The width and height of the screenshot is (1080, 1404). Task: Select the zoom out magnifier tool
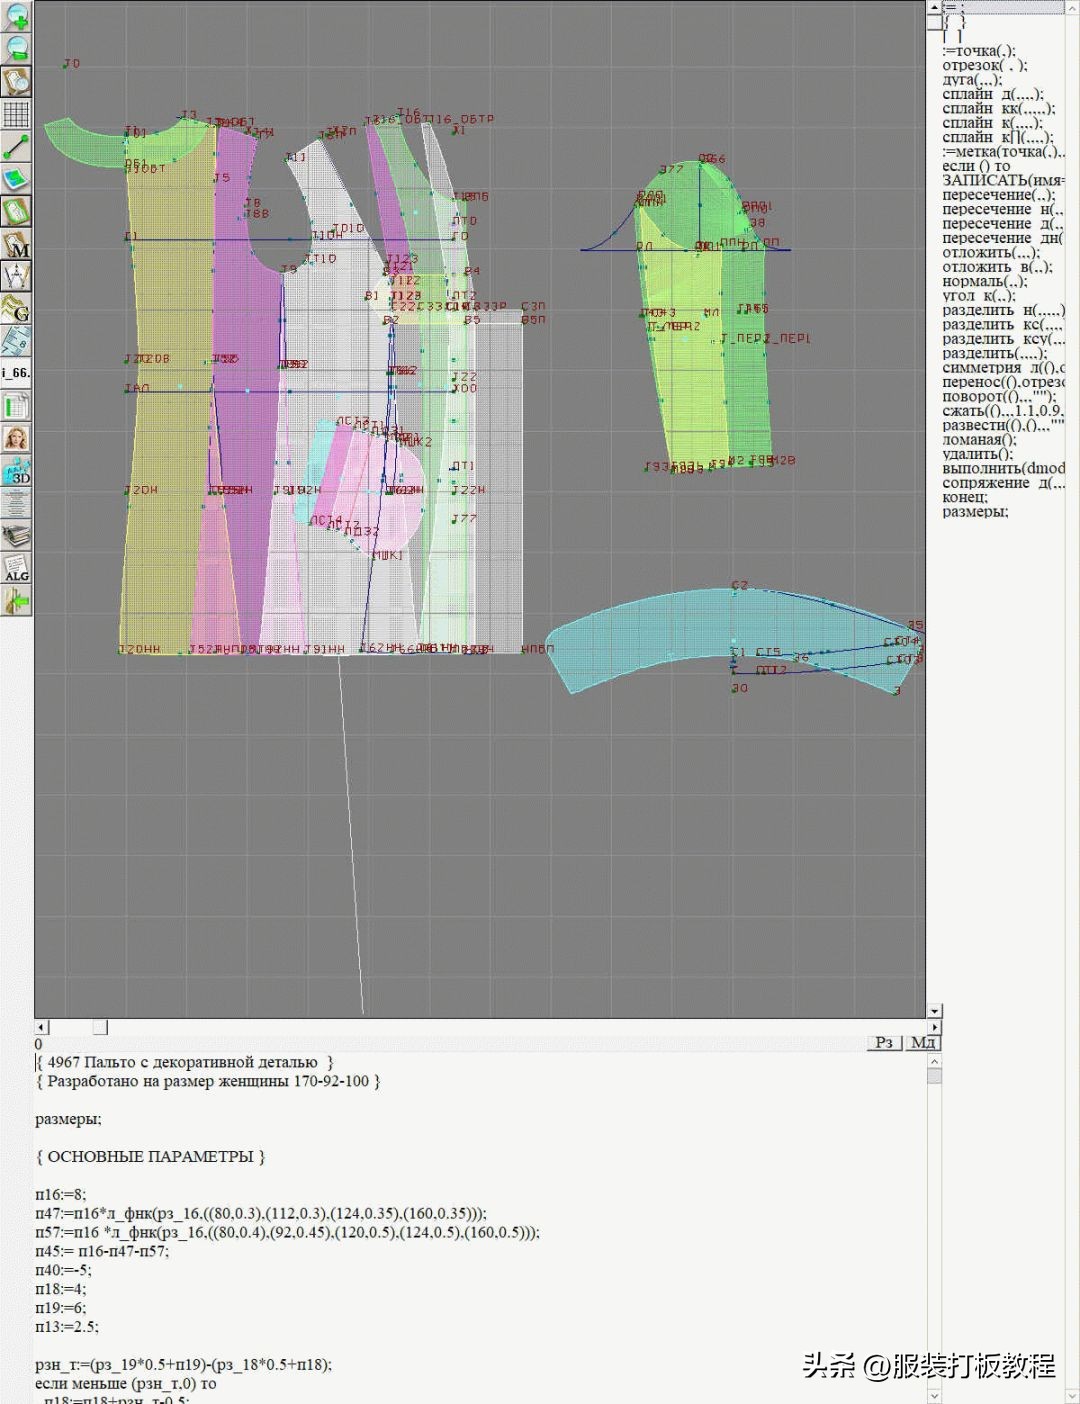(x=16, y=48)
